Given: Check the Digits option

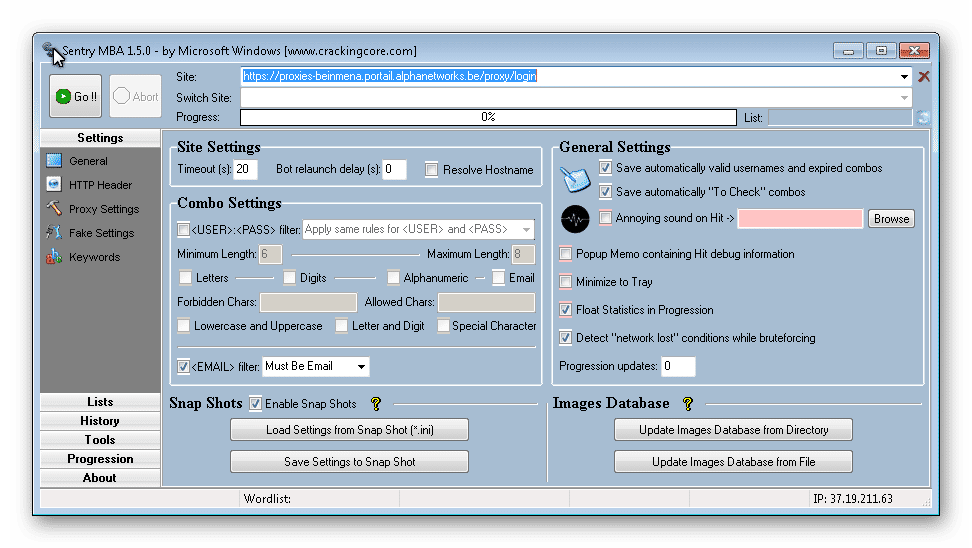Looking at the screenshot, I should pyautogui.click(x=289, y=278).
